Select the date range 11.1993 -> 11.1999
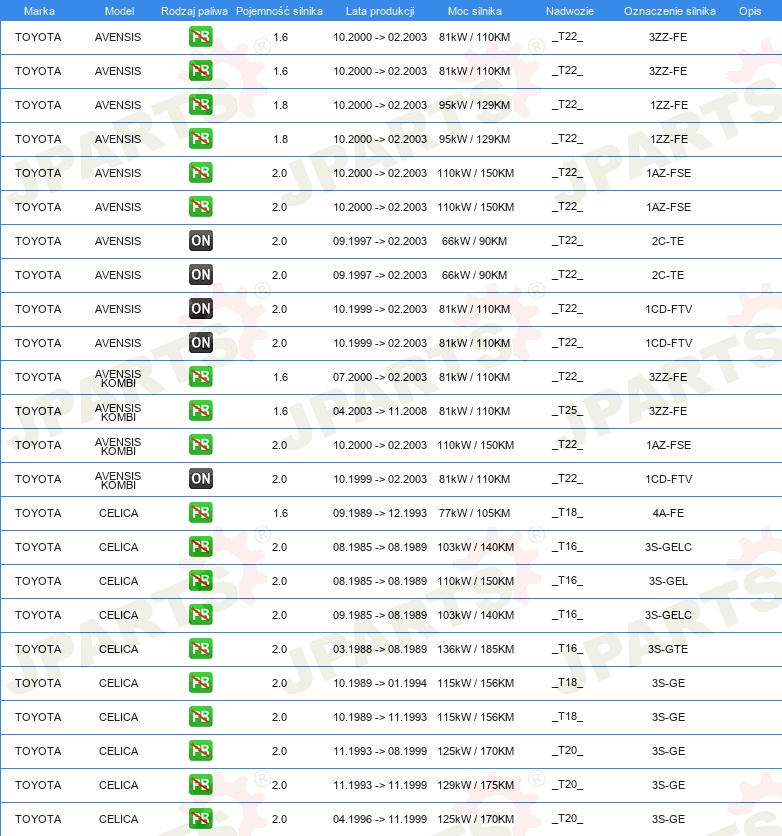 point(380,785)
